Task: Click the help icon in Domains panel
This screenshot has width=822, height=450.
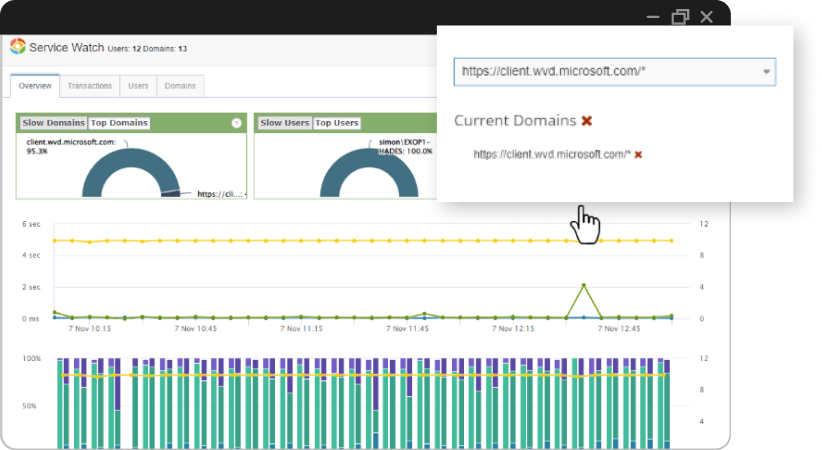Action: pos(236,123)
